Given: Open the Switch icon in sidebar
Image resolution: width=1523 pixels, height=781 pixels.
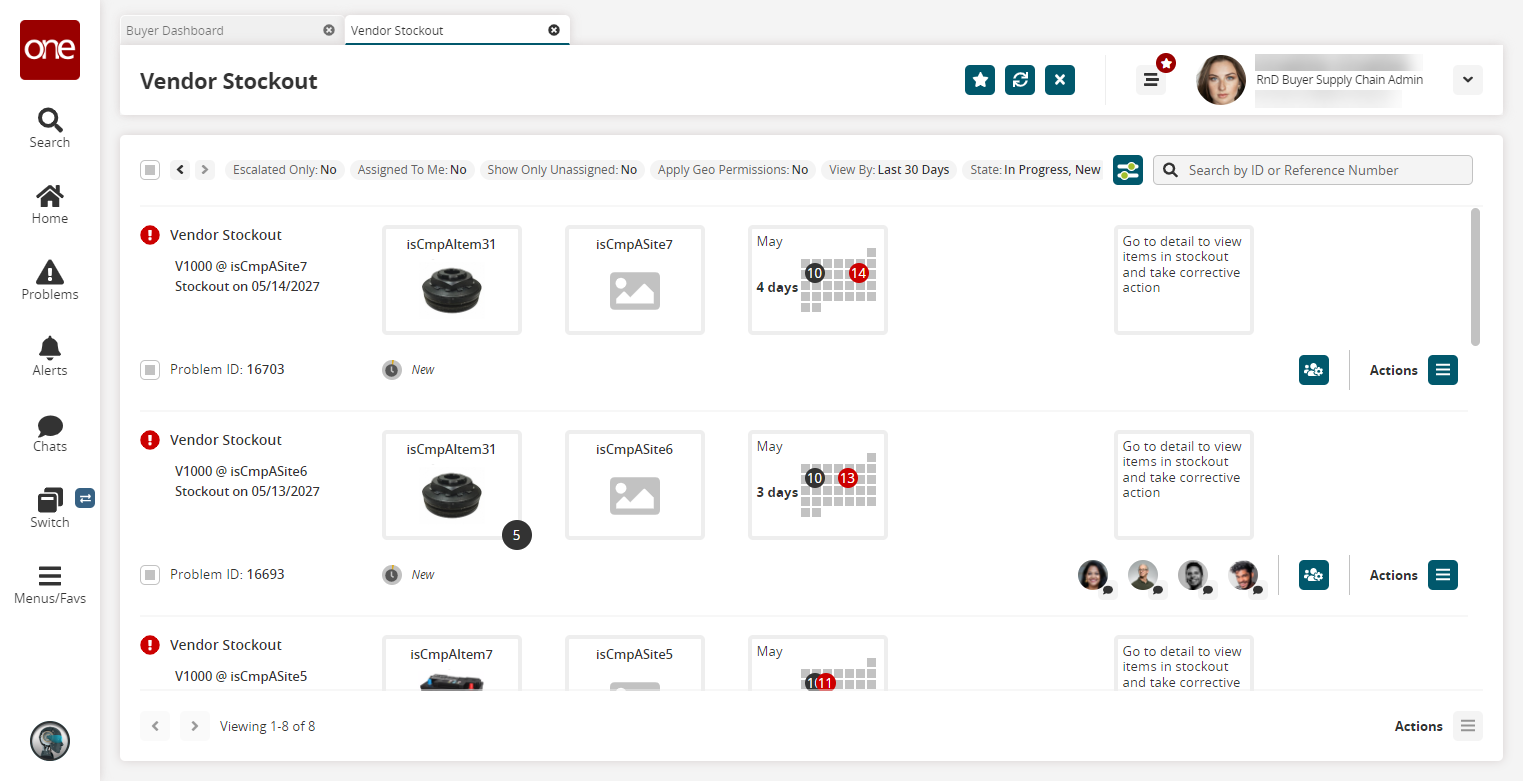Looking at the screenshot, I should pyautogui.click(x=50, y=507).
